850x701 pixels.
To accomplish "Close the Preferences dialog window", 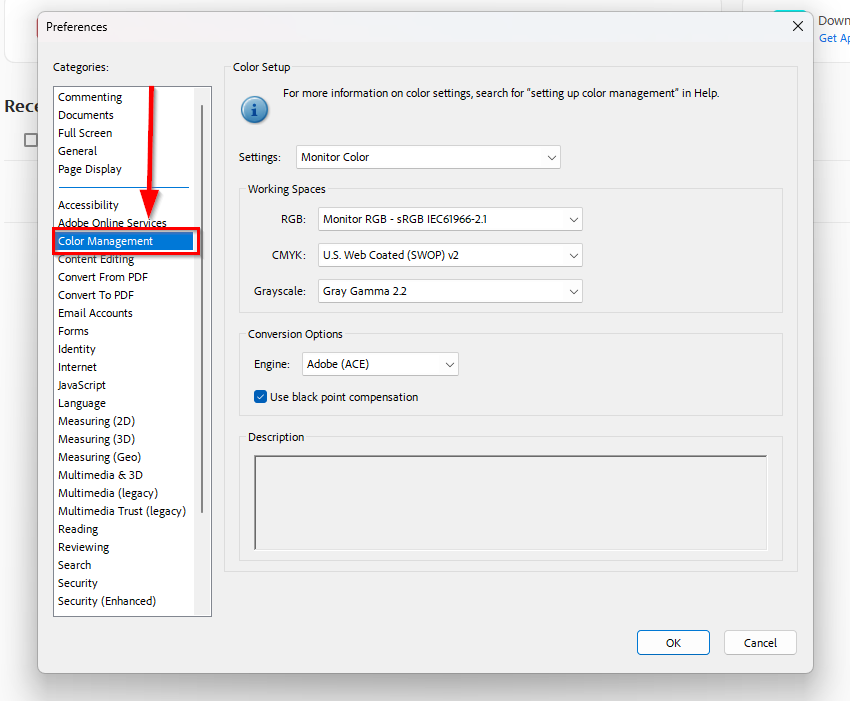I will (797, 27).
